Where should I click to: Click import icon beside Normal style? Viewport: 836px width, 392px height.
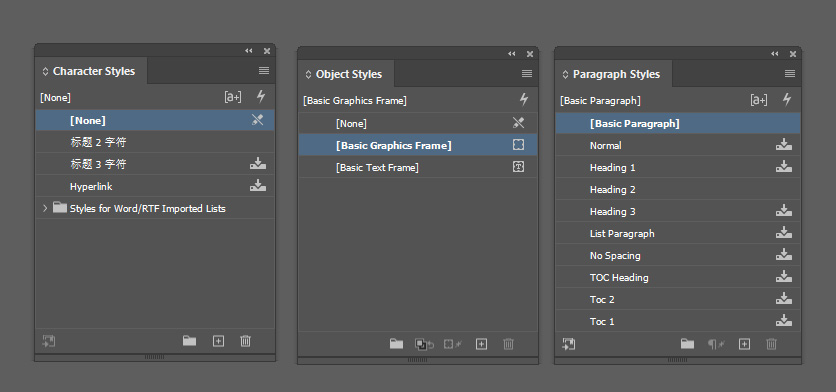(x=784, y=145)
